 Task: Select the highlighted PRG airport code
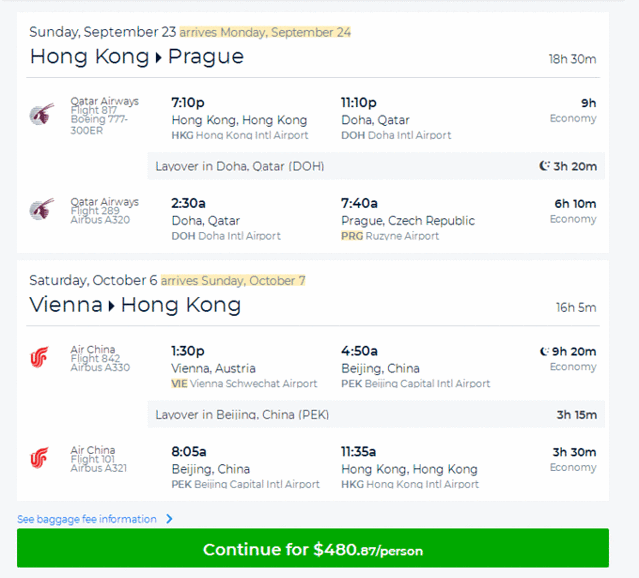[x=351, y=237]
